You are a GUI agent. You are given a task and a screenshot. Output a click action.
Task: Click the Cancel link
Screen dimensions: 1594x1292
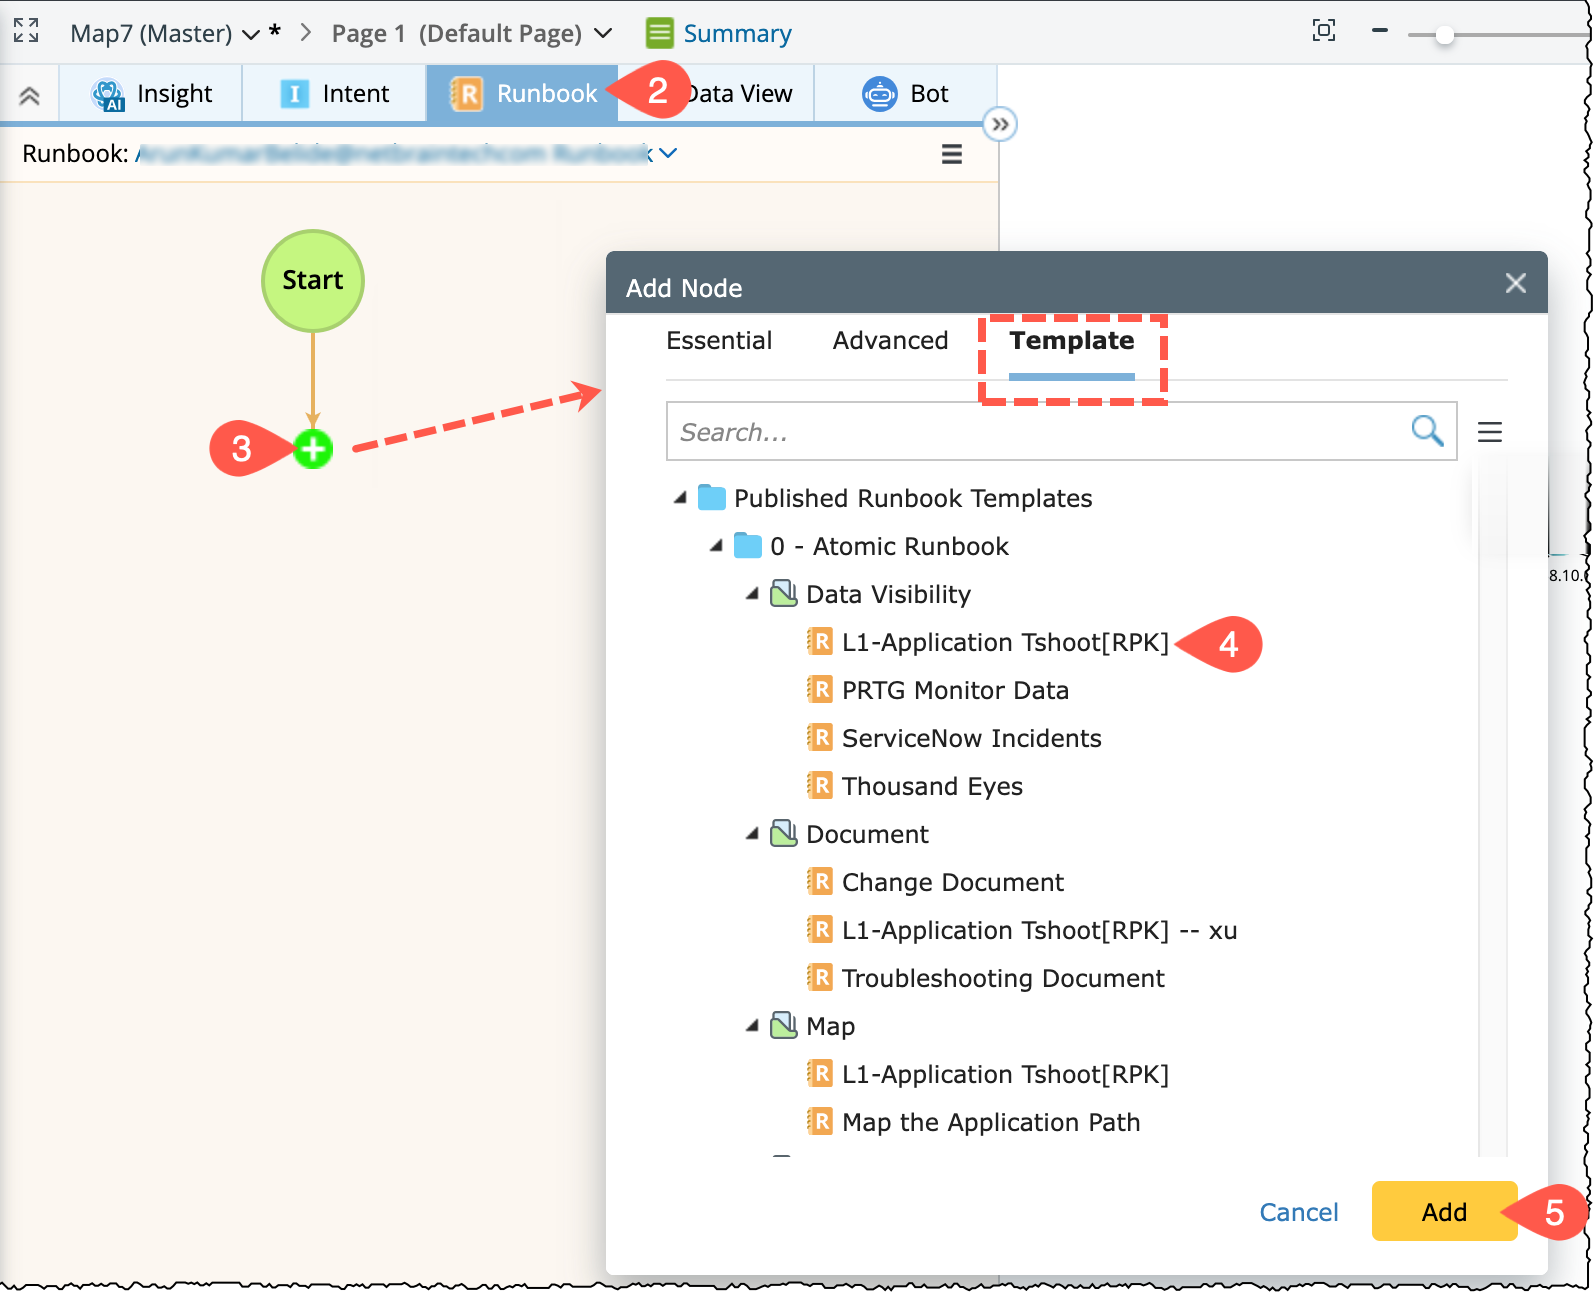point(1298,1212)
